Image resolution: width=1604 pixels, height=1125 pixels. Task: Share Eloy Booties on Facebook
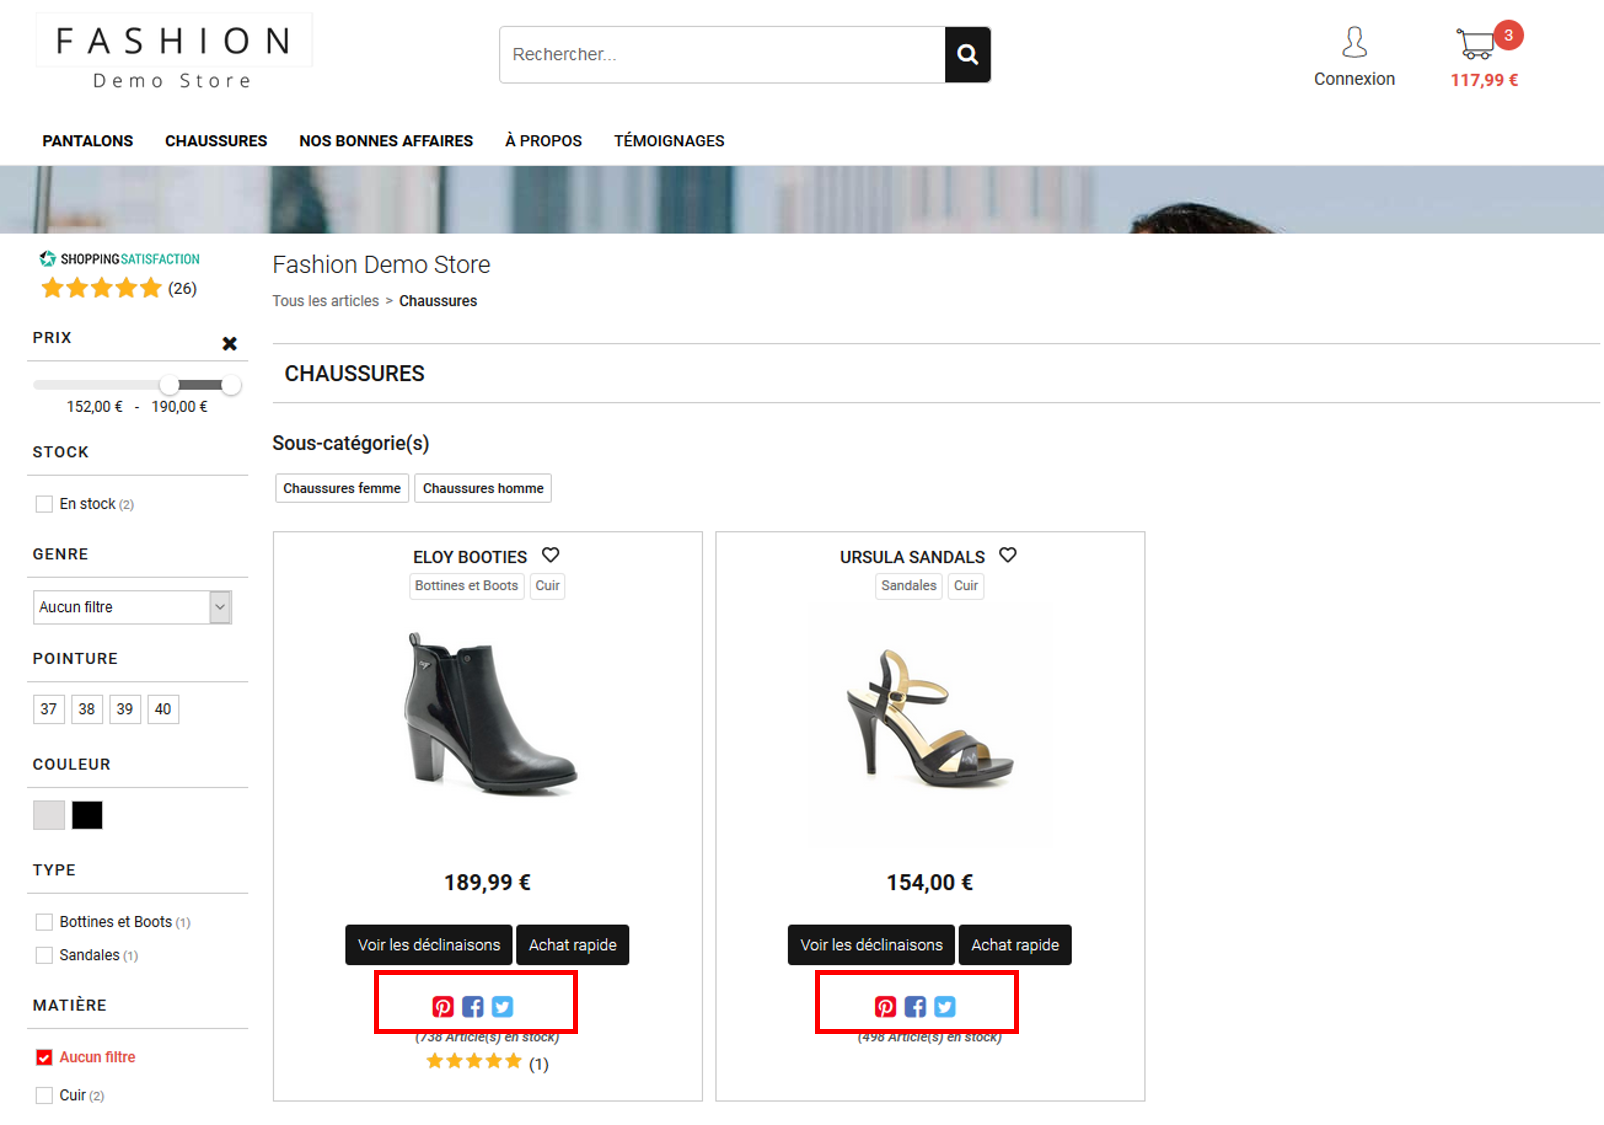click(x=473, y=1007)
